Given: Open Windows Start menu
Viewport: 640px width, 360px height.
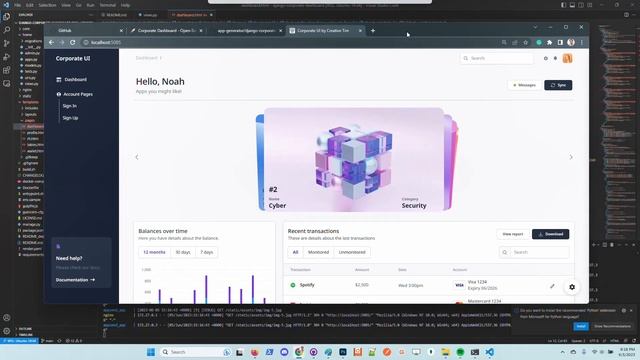Looking at the screenshot, I should [x=151, y=352].
